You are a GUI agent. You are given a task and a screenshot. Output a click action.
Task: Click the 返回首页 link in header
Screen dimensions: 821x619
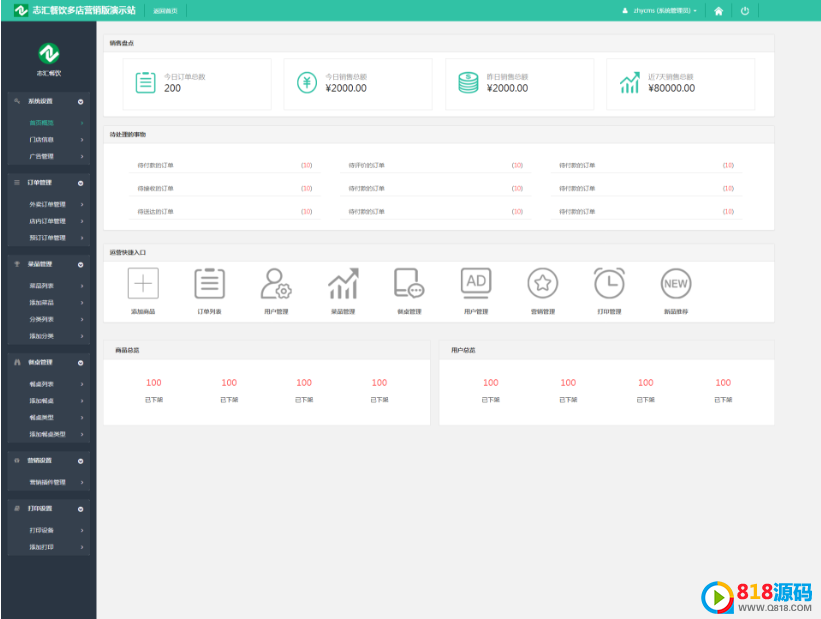(165, 11)
